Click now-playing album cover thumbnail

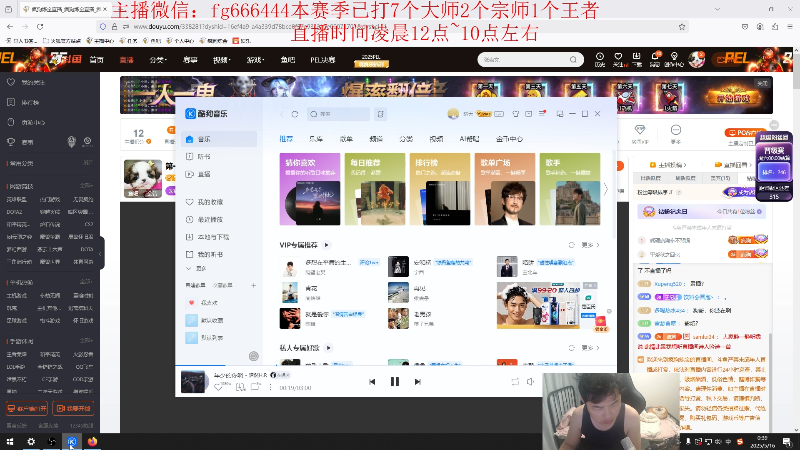click(193, 382)
